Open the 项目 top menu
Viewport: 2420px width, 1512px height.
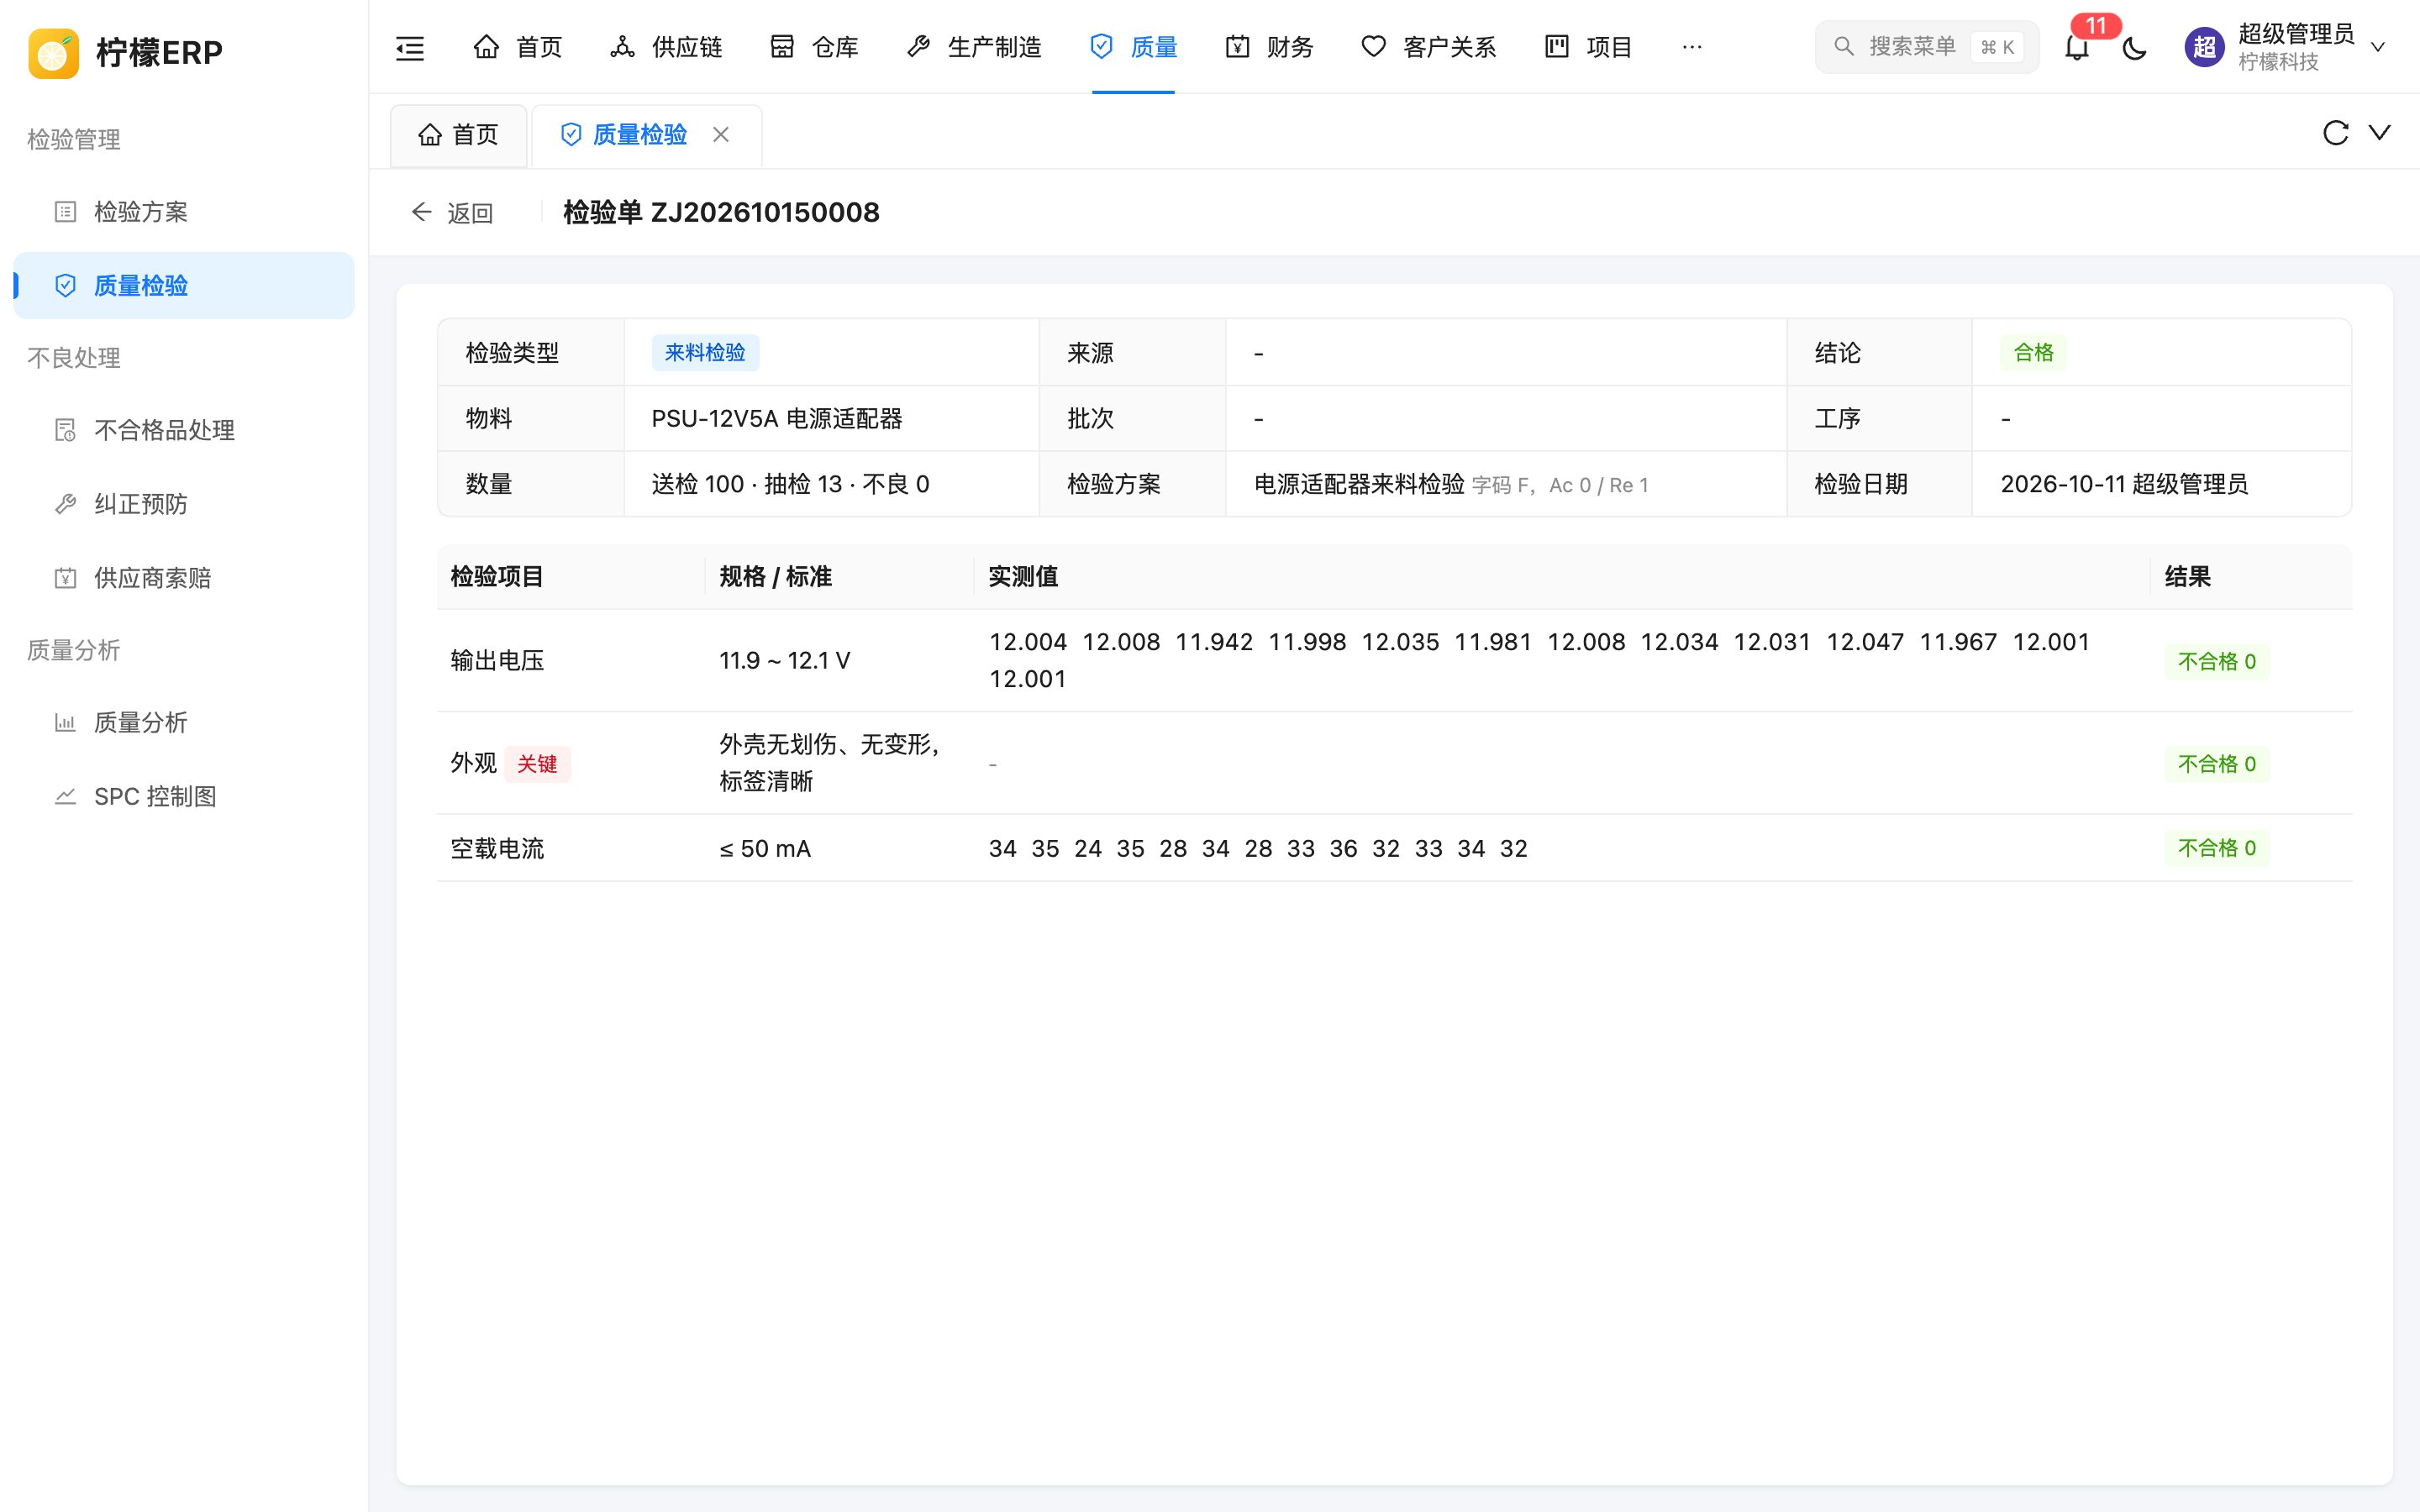pos(1588,47)
